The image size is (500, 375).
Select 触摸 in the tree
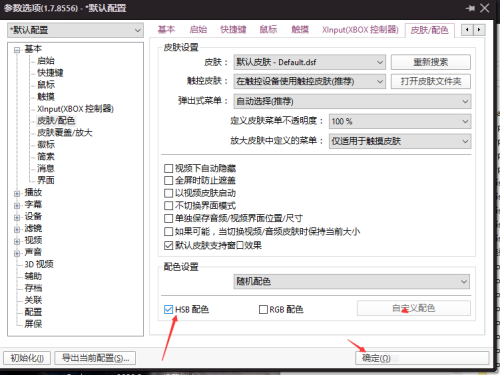46,97
